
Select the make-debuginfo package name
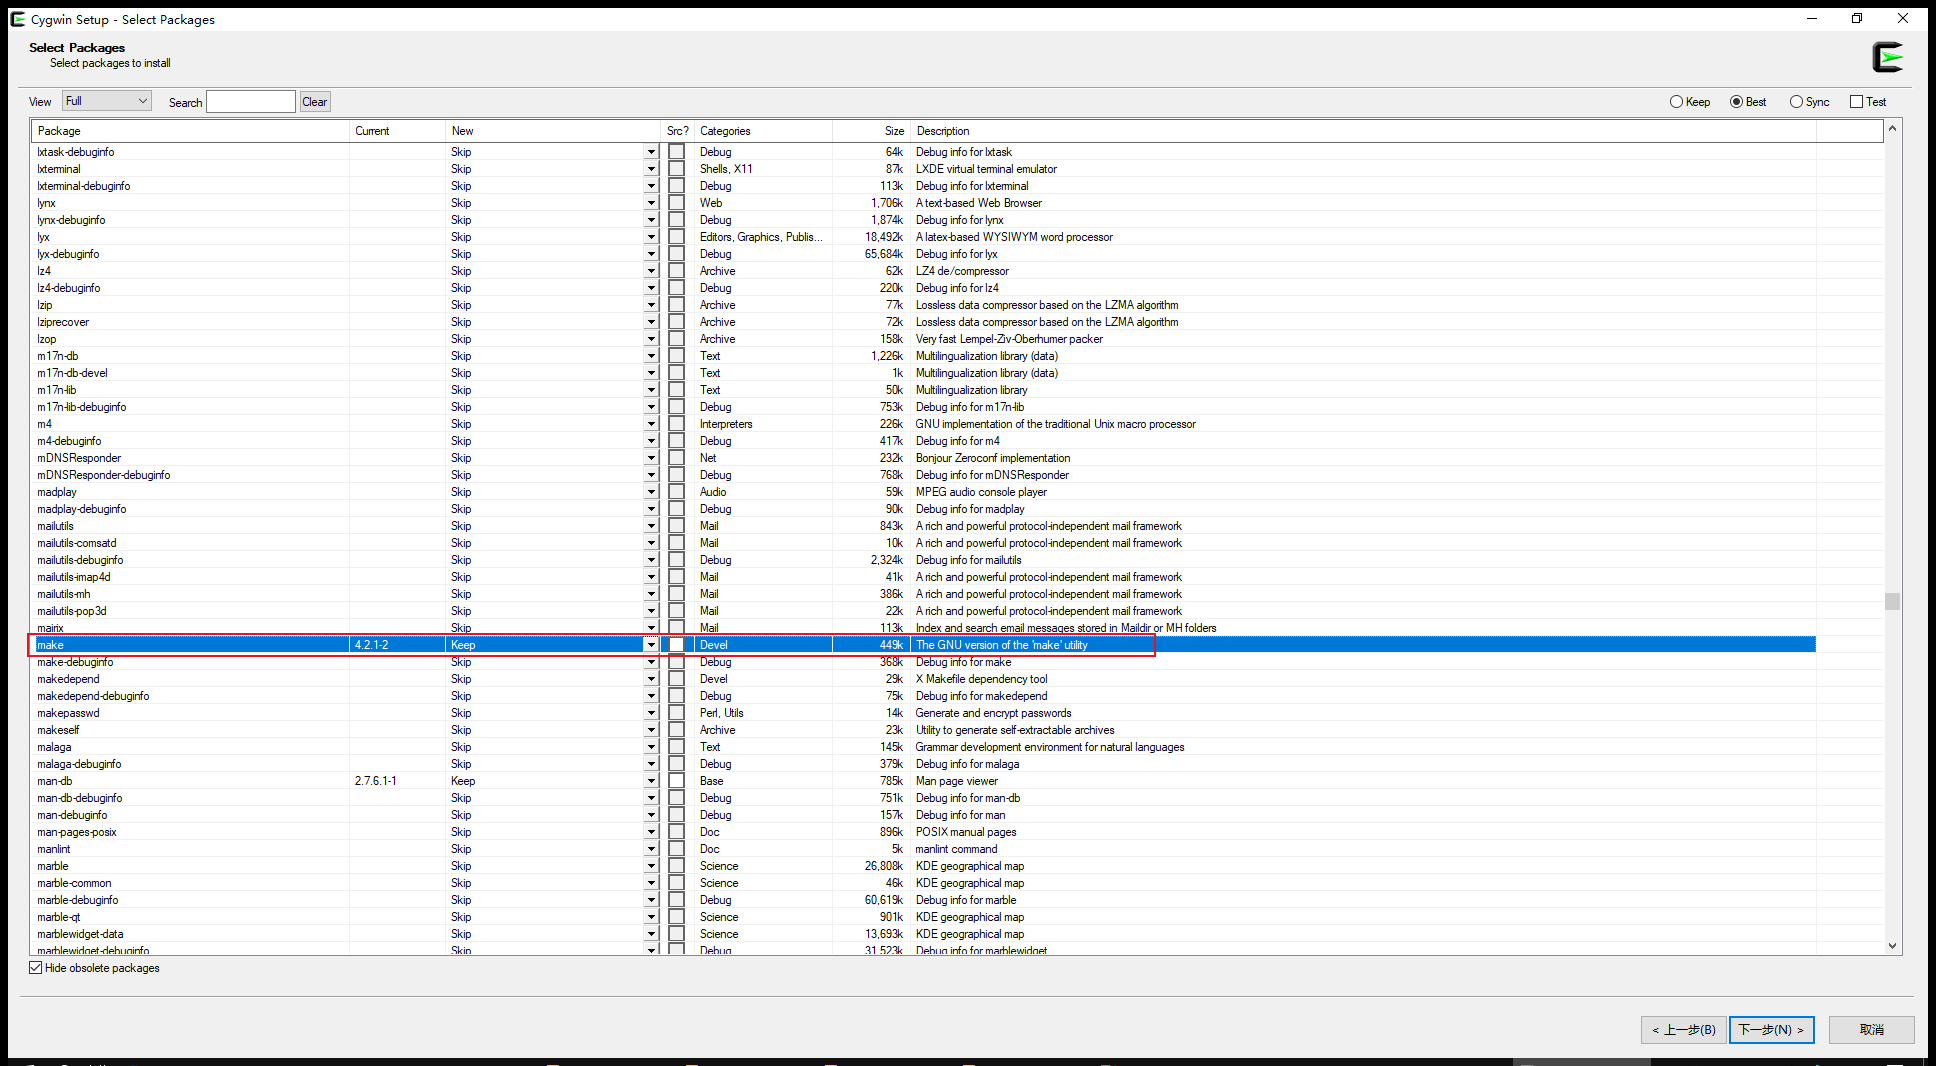[75, 662]
